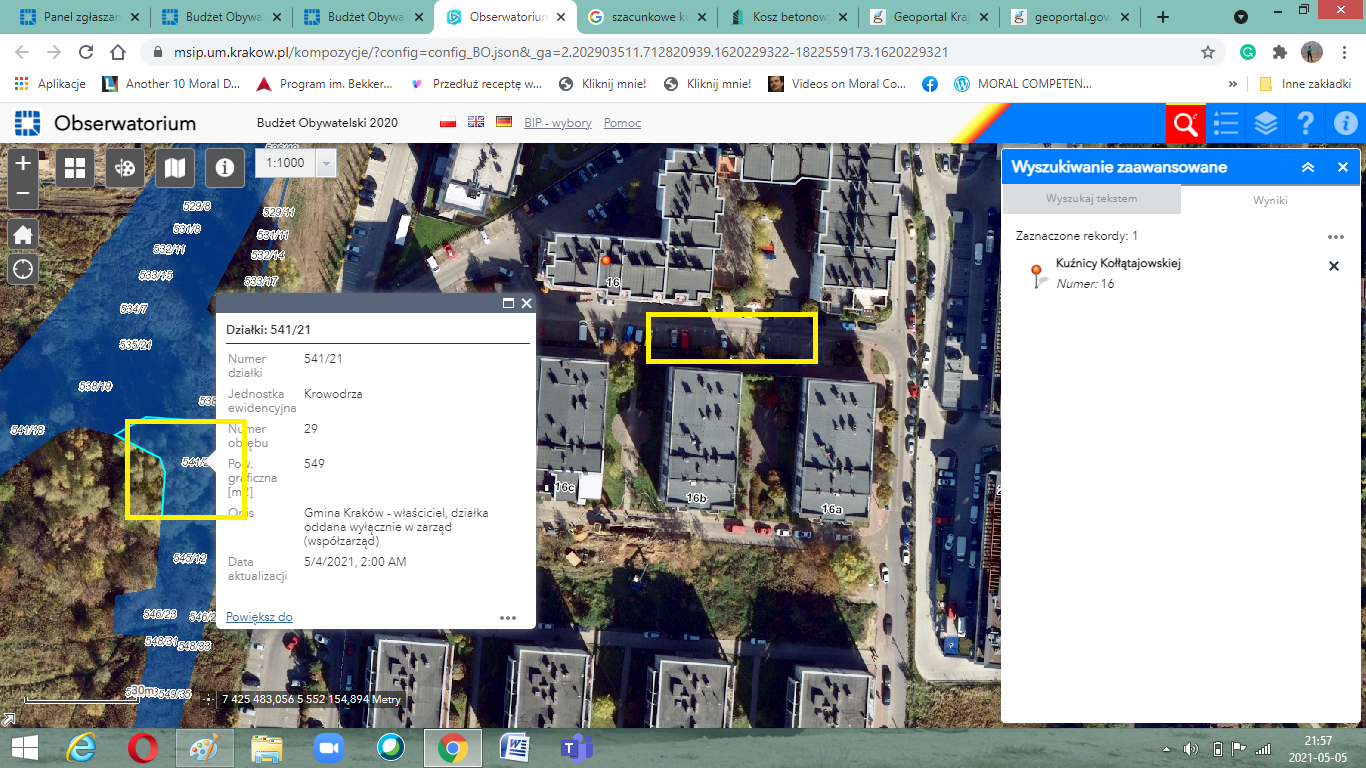Open the layers stack panel
This screenshot has width=1366, height=768.
click(1266, 124)
